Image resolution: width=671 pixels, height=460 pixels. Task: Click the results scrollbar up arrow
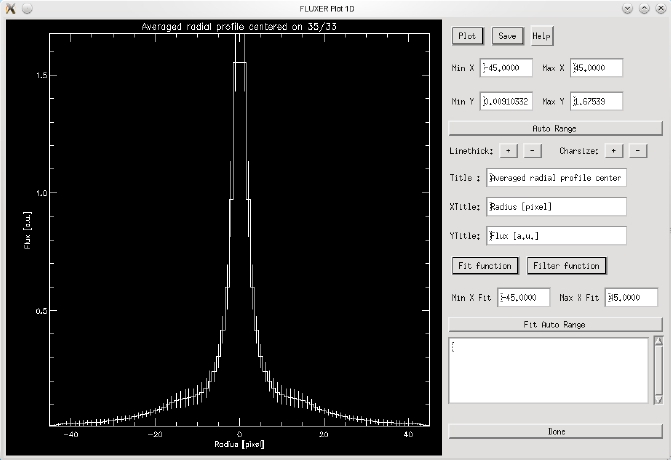pyautogui.click(x=659, y=341)
